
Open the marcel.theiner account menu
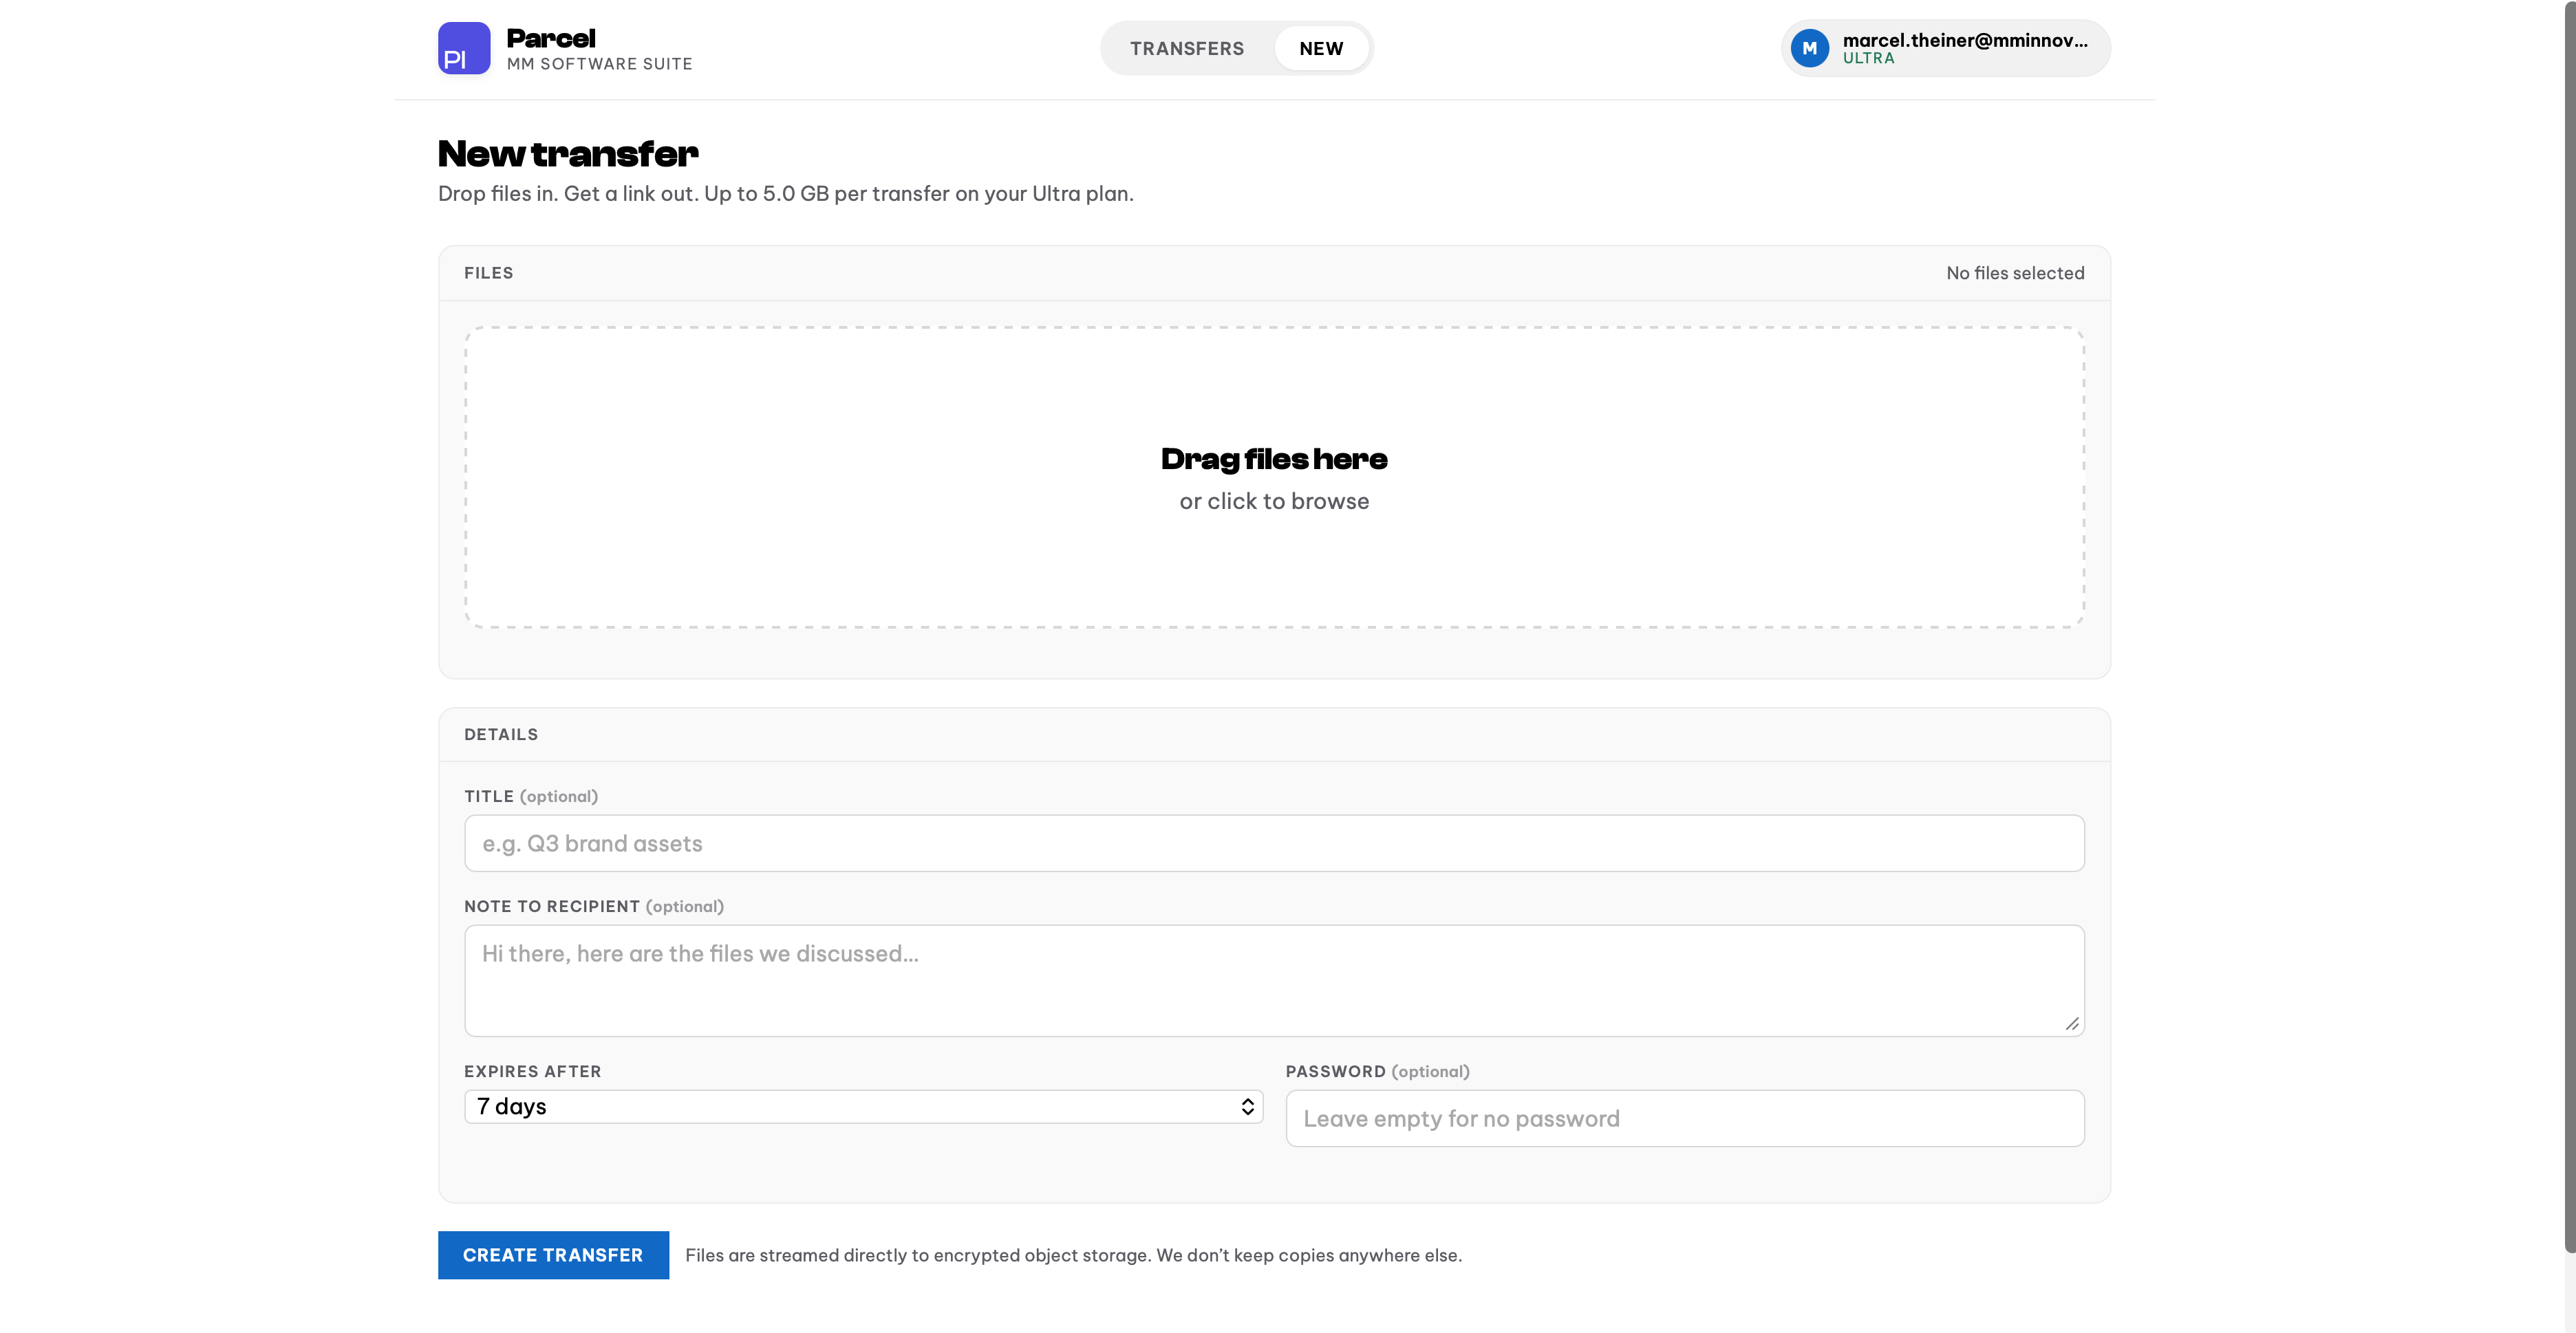[x=1945, y=48]
